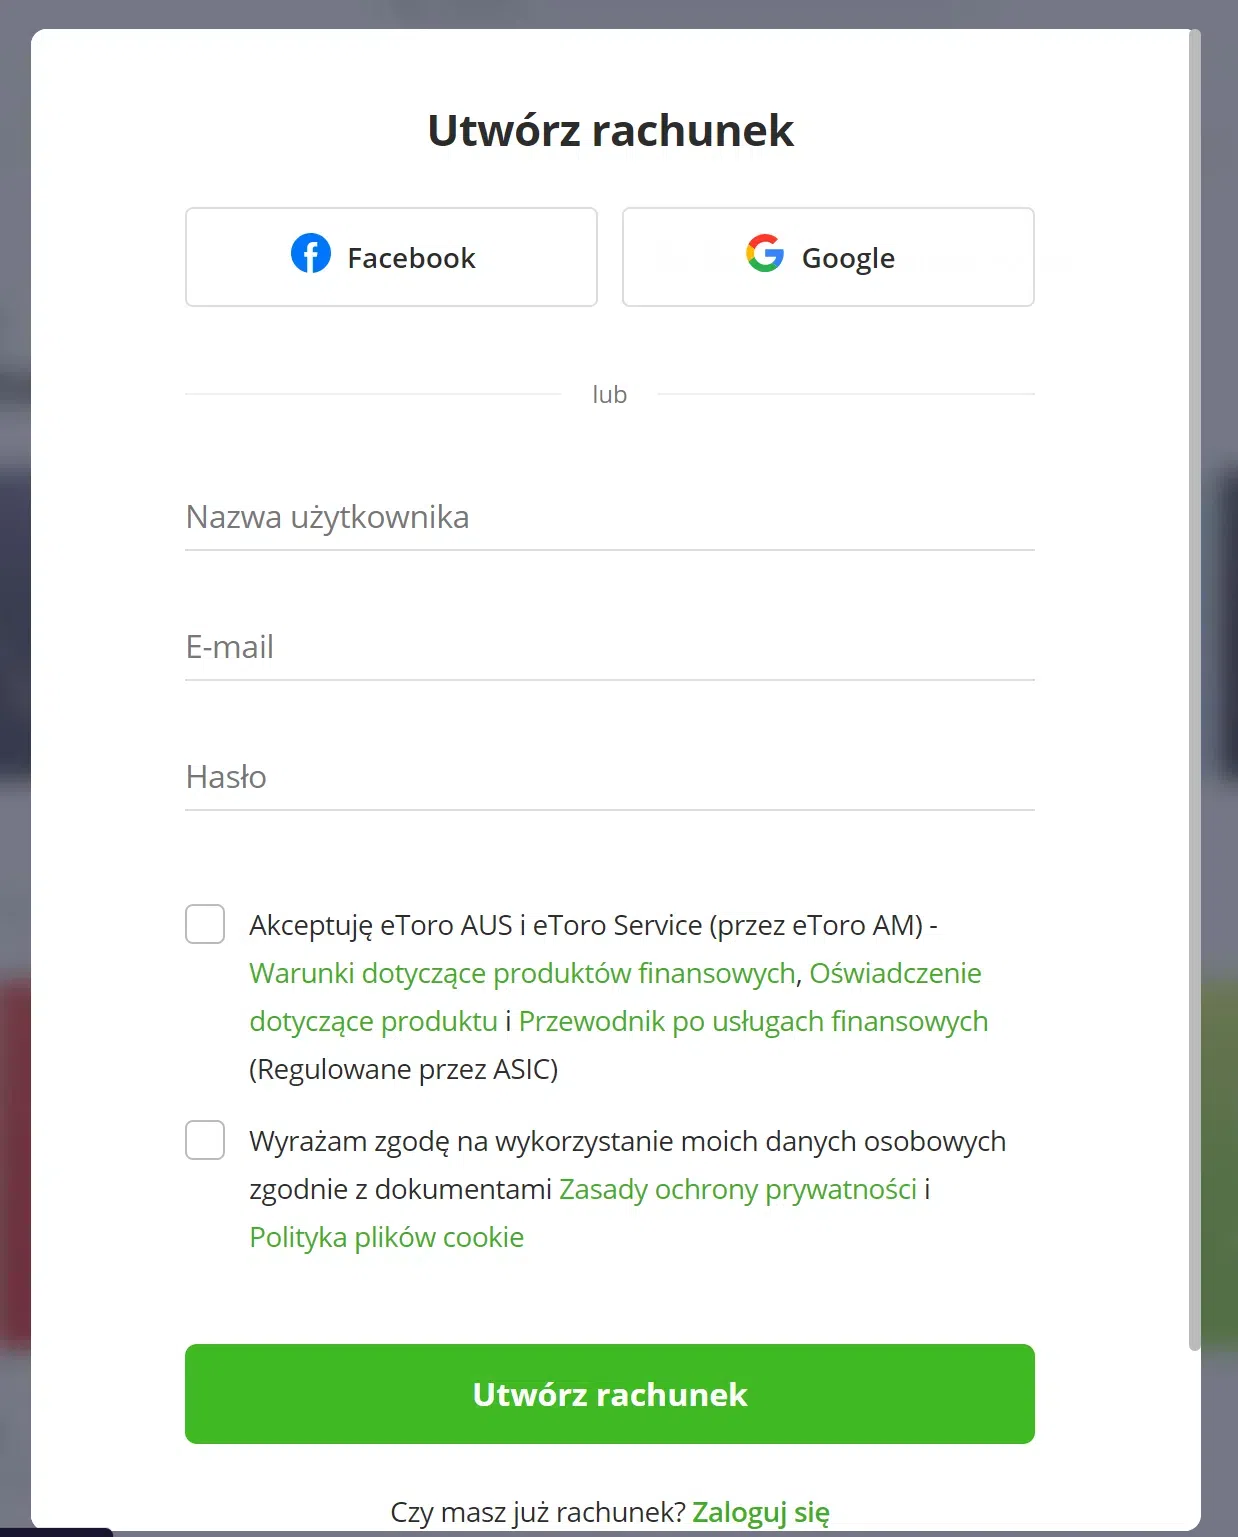Click the vertical scrollbar on the dialog
1238x1537 pixels.
(x=1194, y=690)
